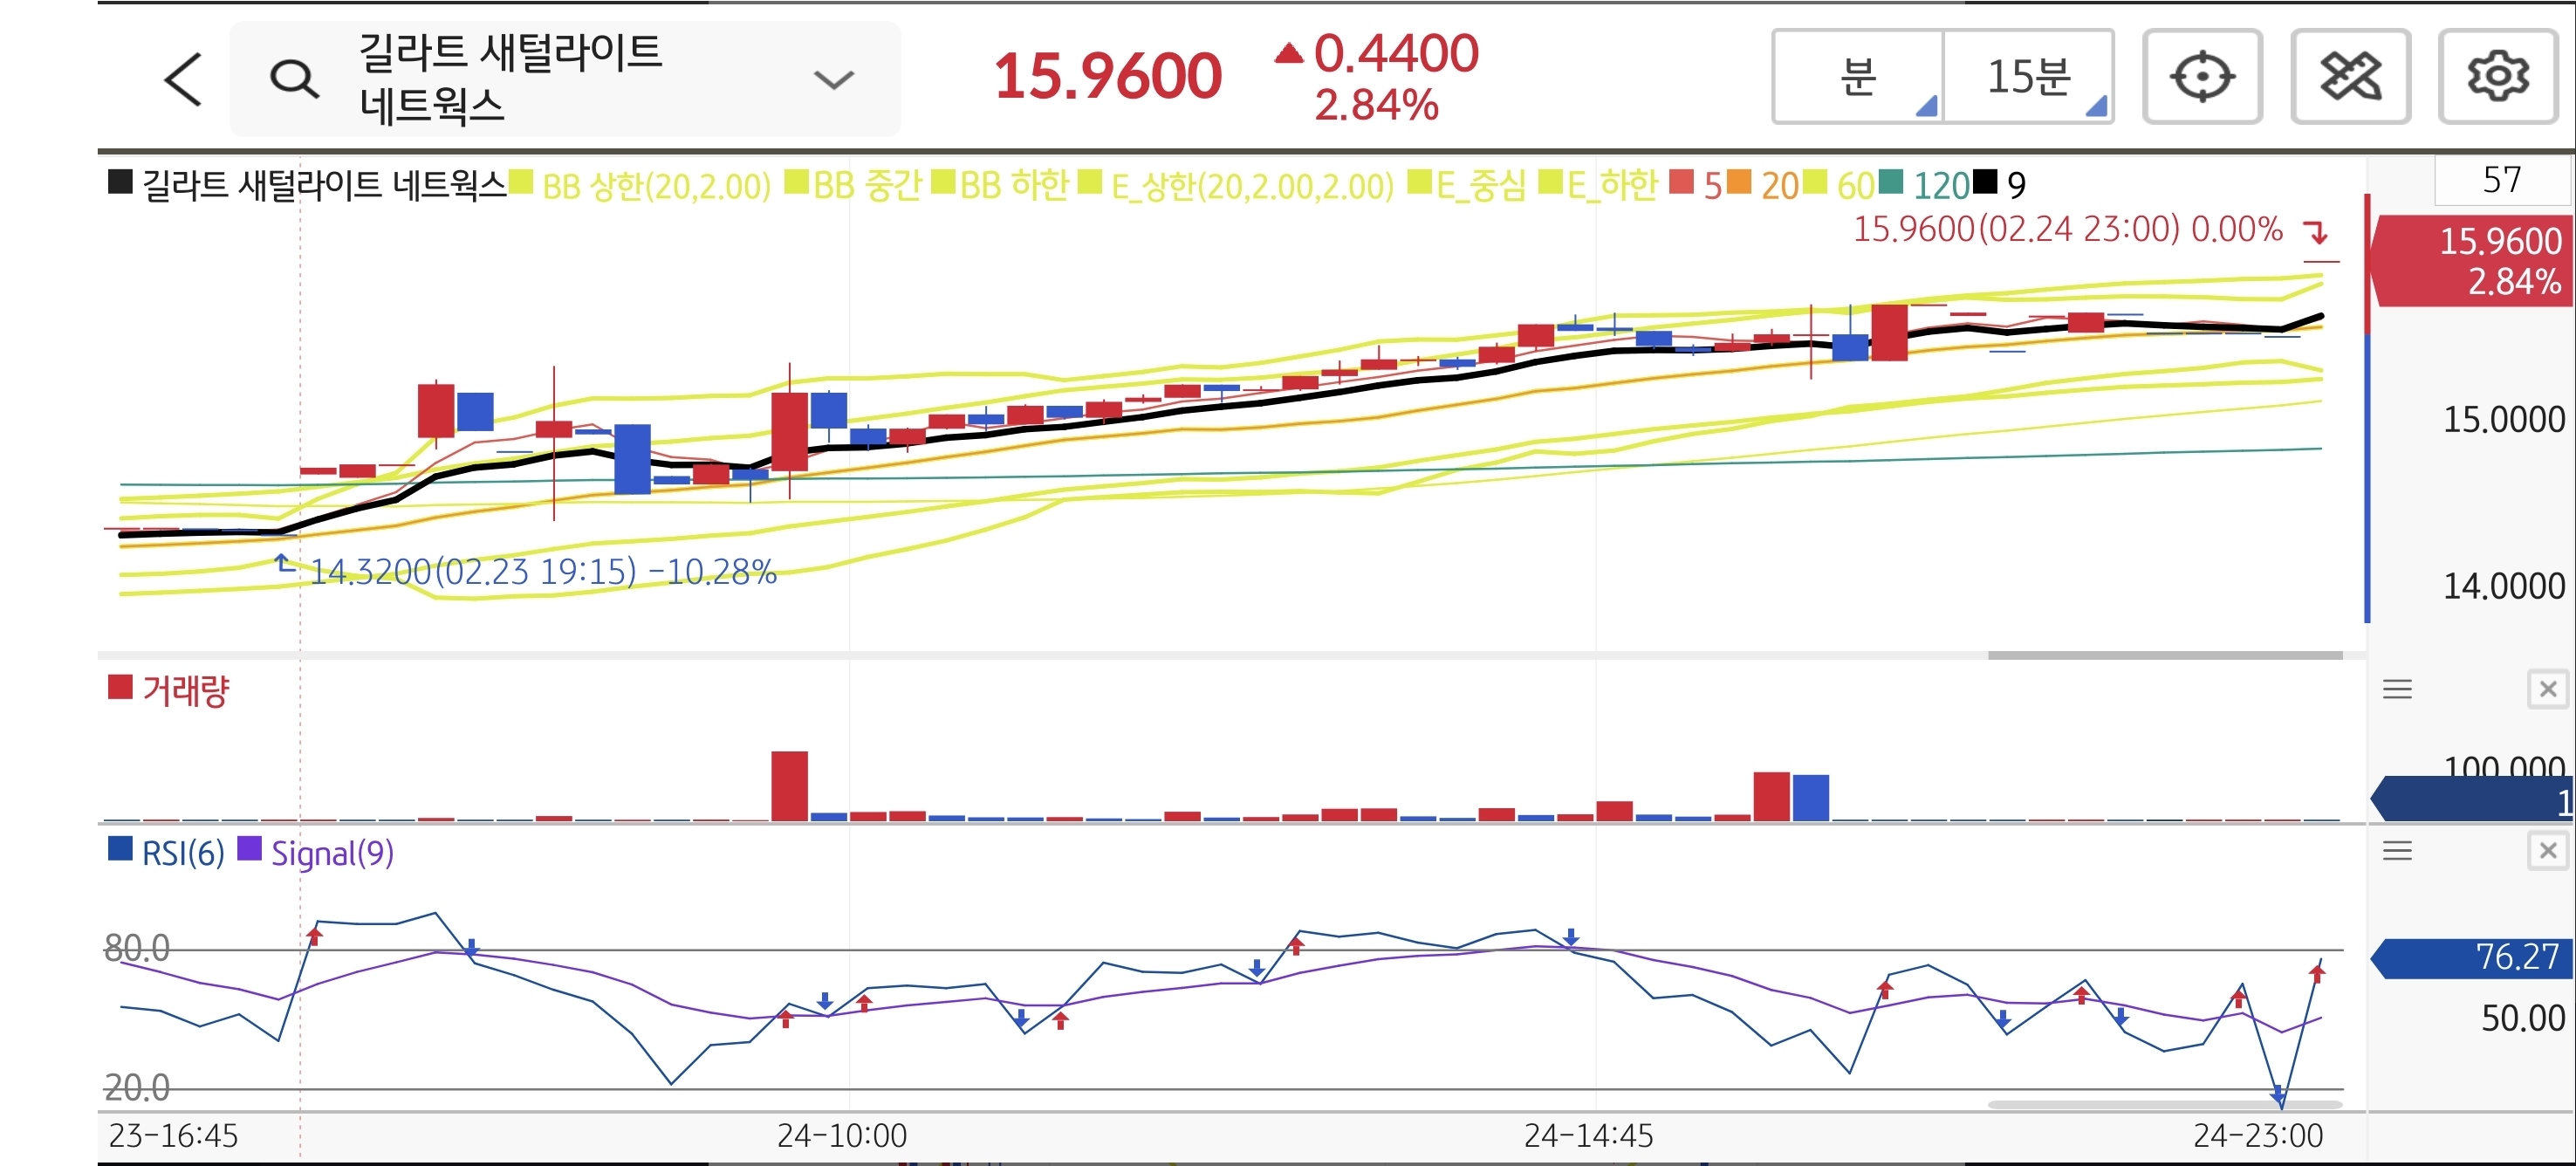
Task: Click the RSI(6) indicator label
Action: (182, 853)
